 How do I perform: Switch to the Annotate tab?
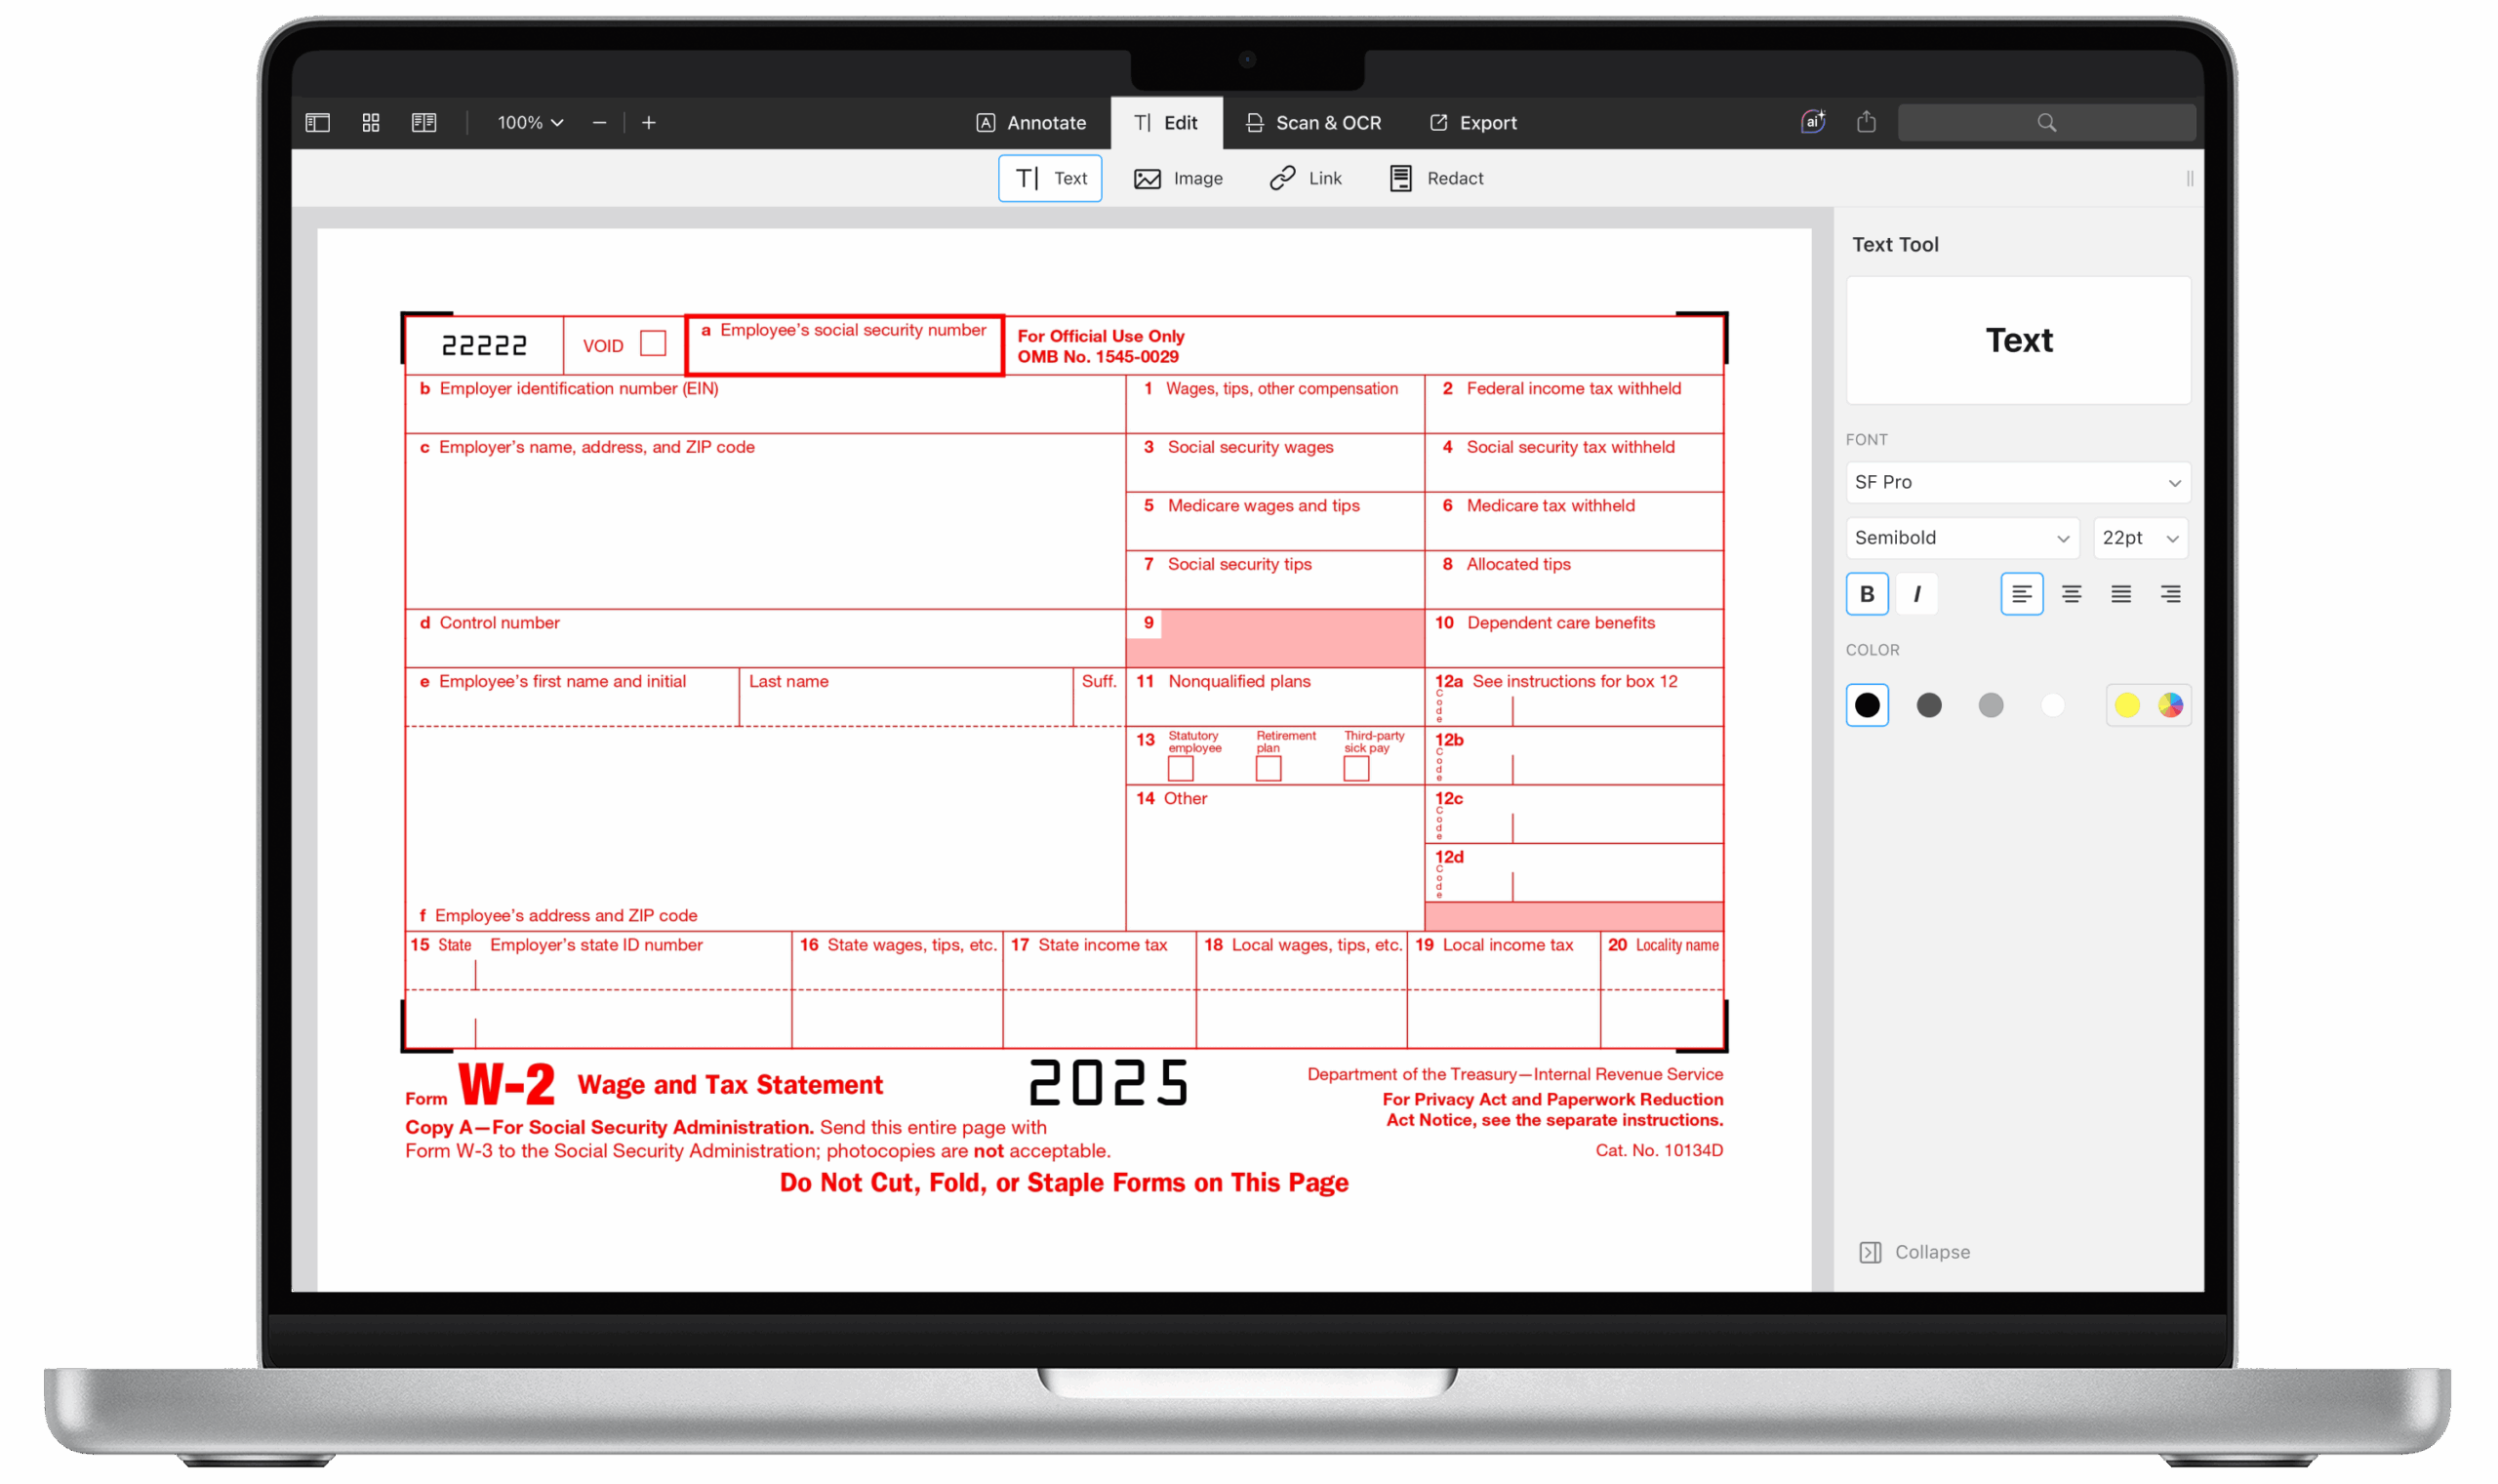coord(1031,122)
